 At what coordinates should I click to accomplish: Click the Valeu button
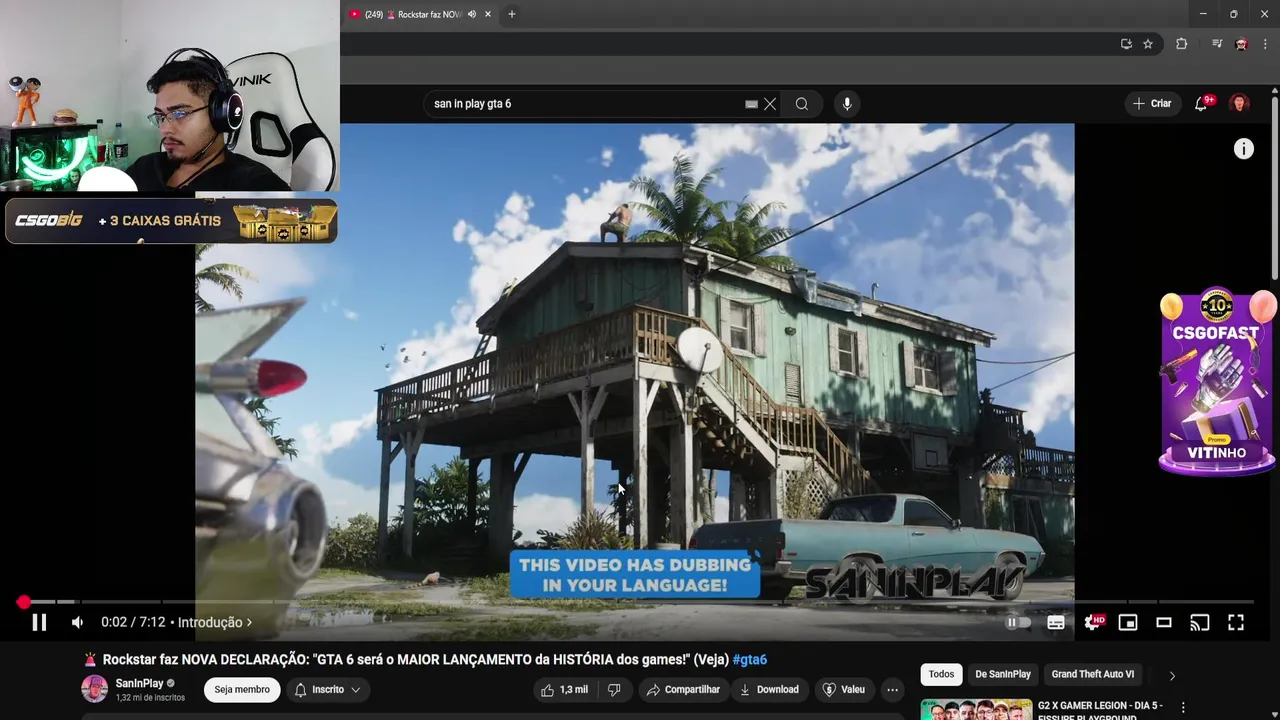pyautogui.click(x=843, y=689)
